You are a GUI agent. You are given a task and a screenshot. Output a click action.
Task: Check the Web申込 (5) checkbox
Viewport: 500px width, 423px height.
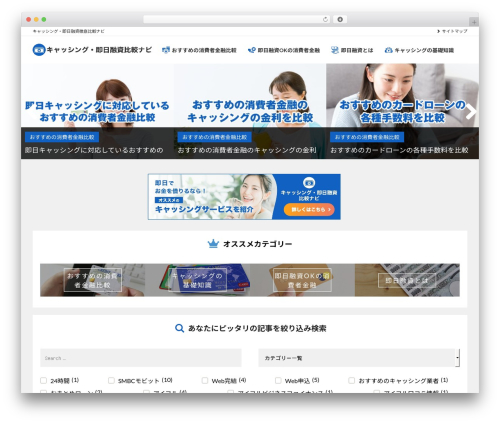point(278,380)
